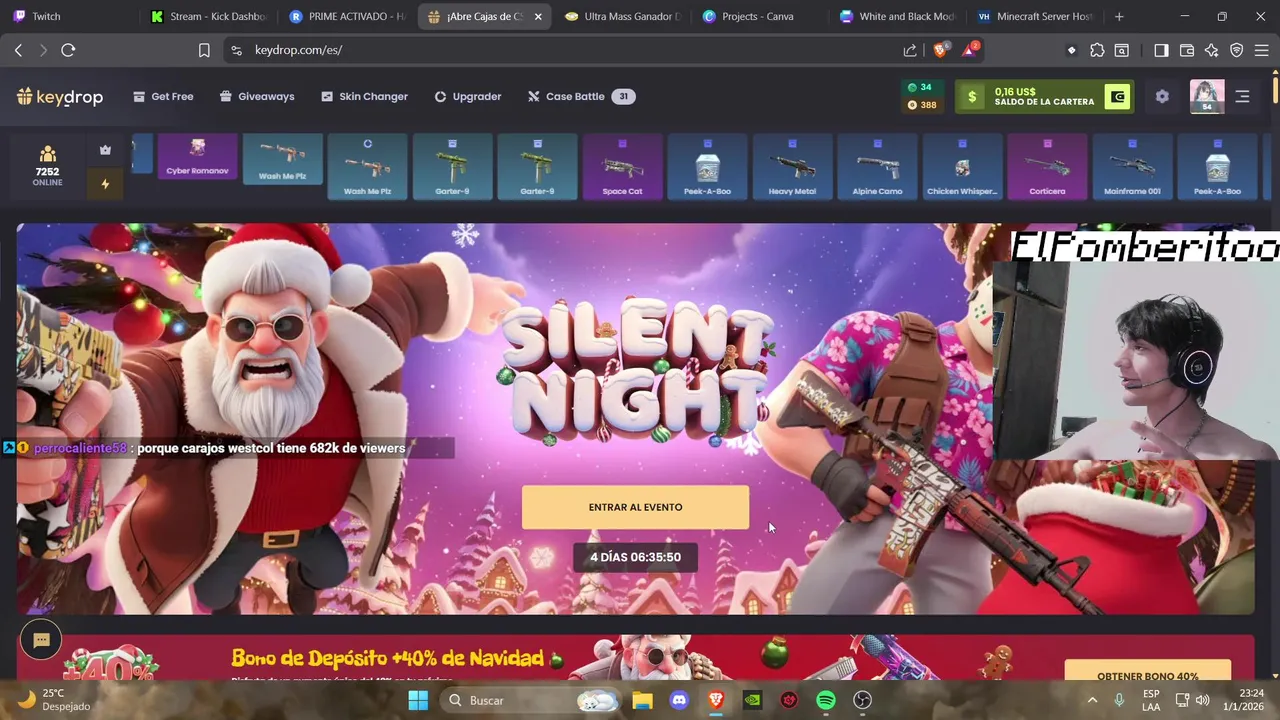Reload the current page
Viewport: 1280px width, 720px height.
[x=68, y=50]
